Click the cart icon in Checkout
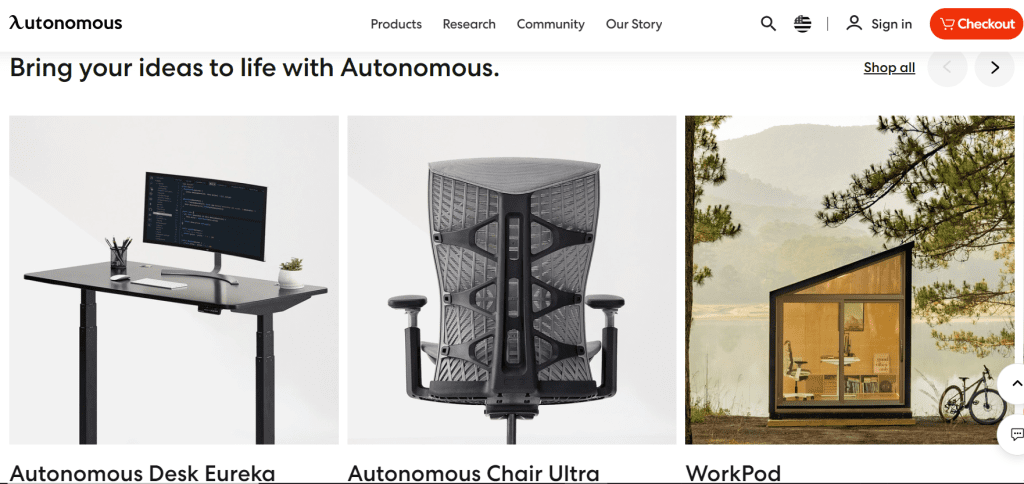The image size is (1024, 484). (948, 24)
